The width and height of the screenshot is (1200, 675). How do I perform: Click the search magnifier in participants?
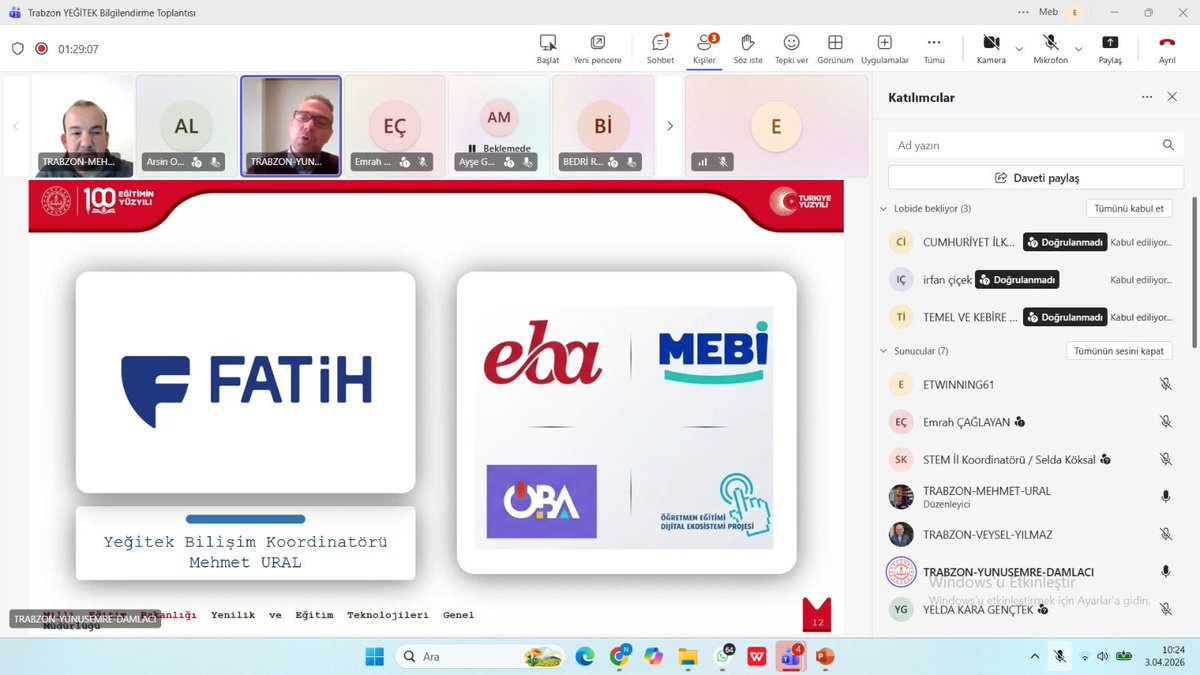click(1168, 145)
